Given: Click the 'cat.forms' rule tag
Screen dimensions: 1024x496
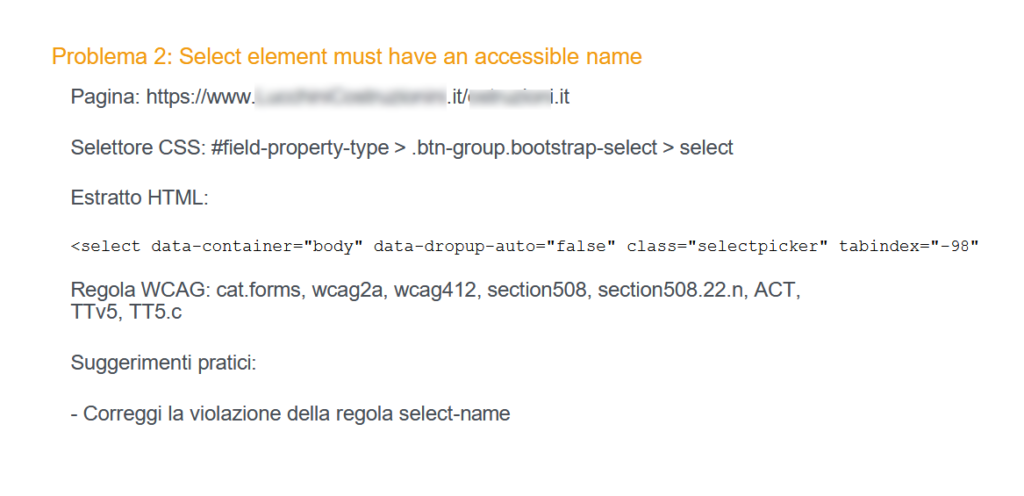Looking at the screenshot, I should click(261, 290).
